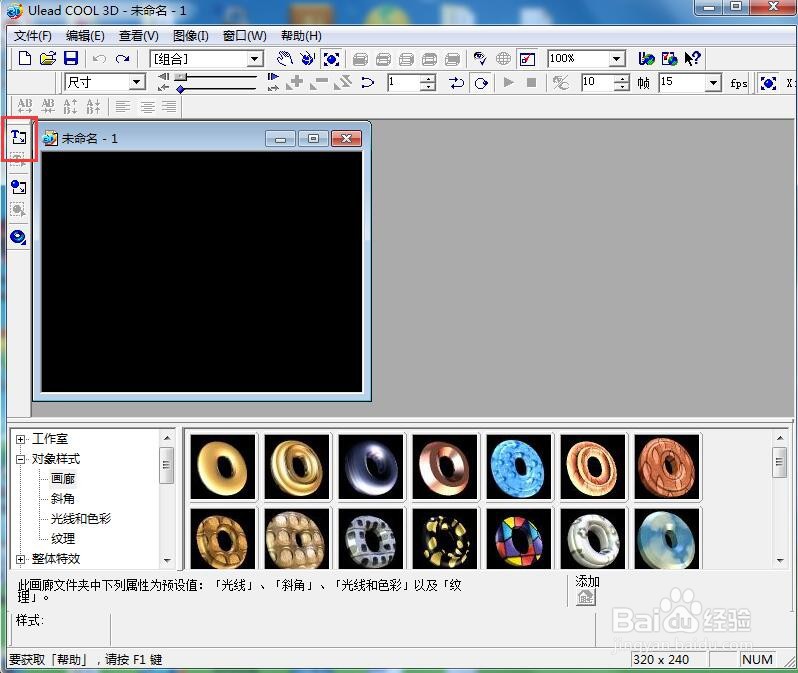Viewport: 798px width, 673px height.
Task: Increase the total frames stepper value
Action: [622, 78]
